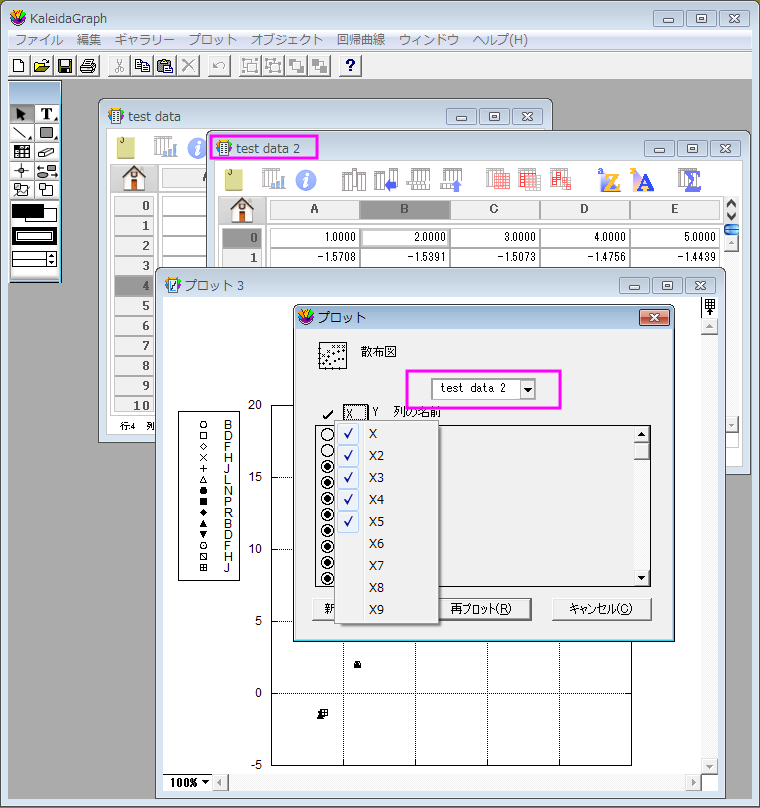The width and height of the screenshot is (760, 808).
Task: Choose X8 in the dropdown list
Action: click(387, 587)
